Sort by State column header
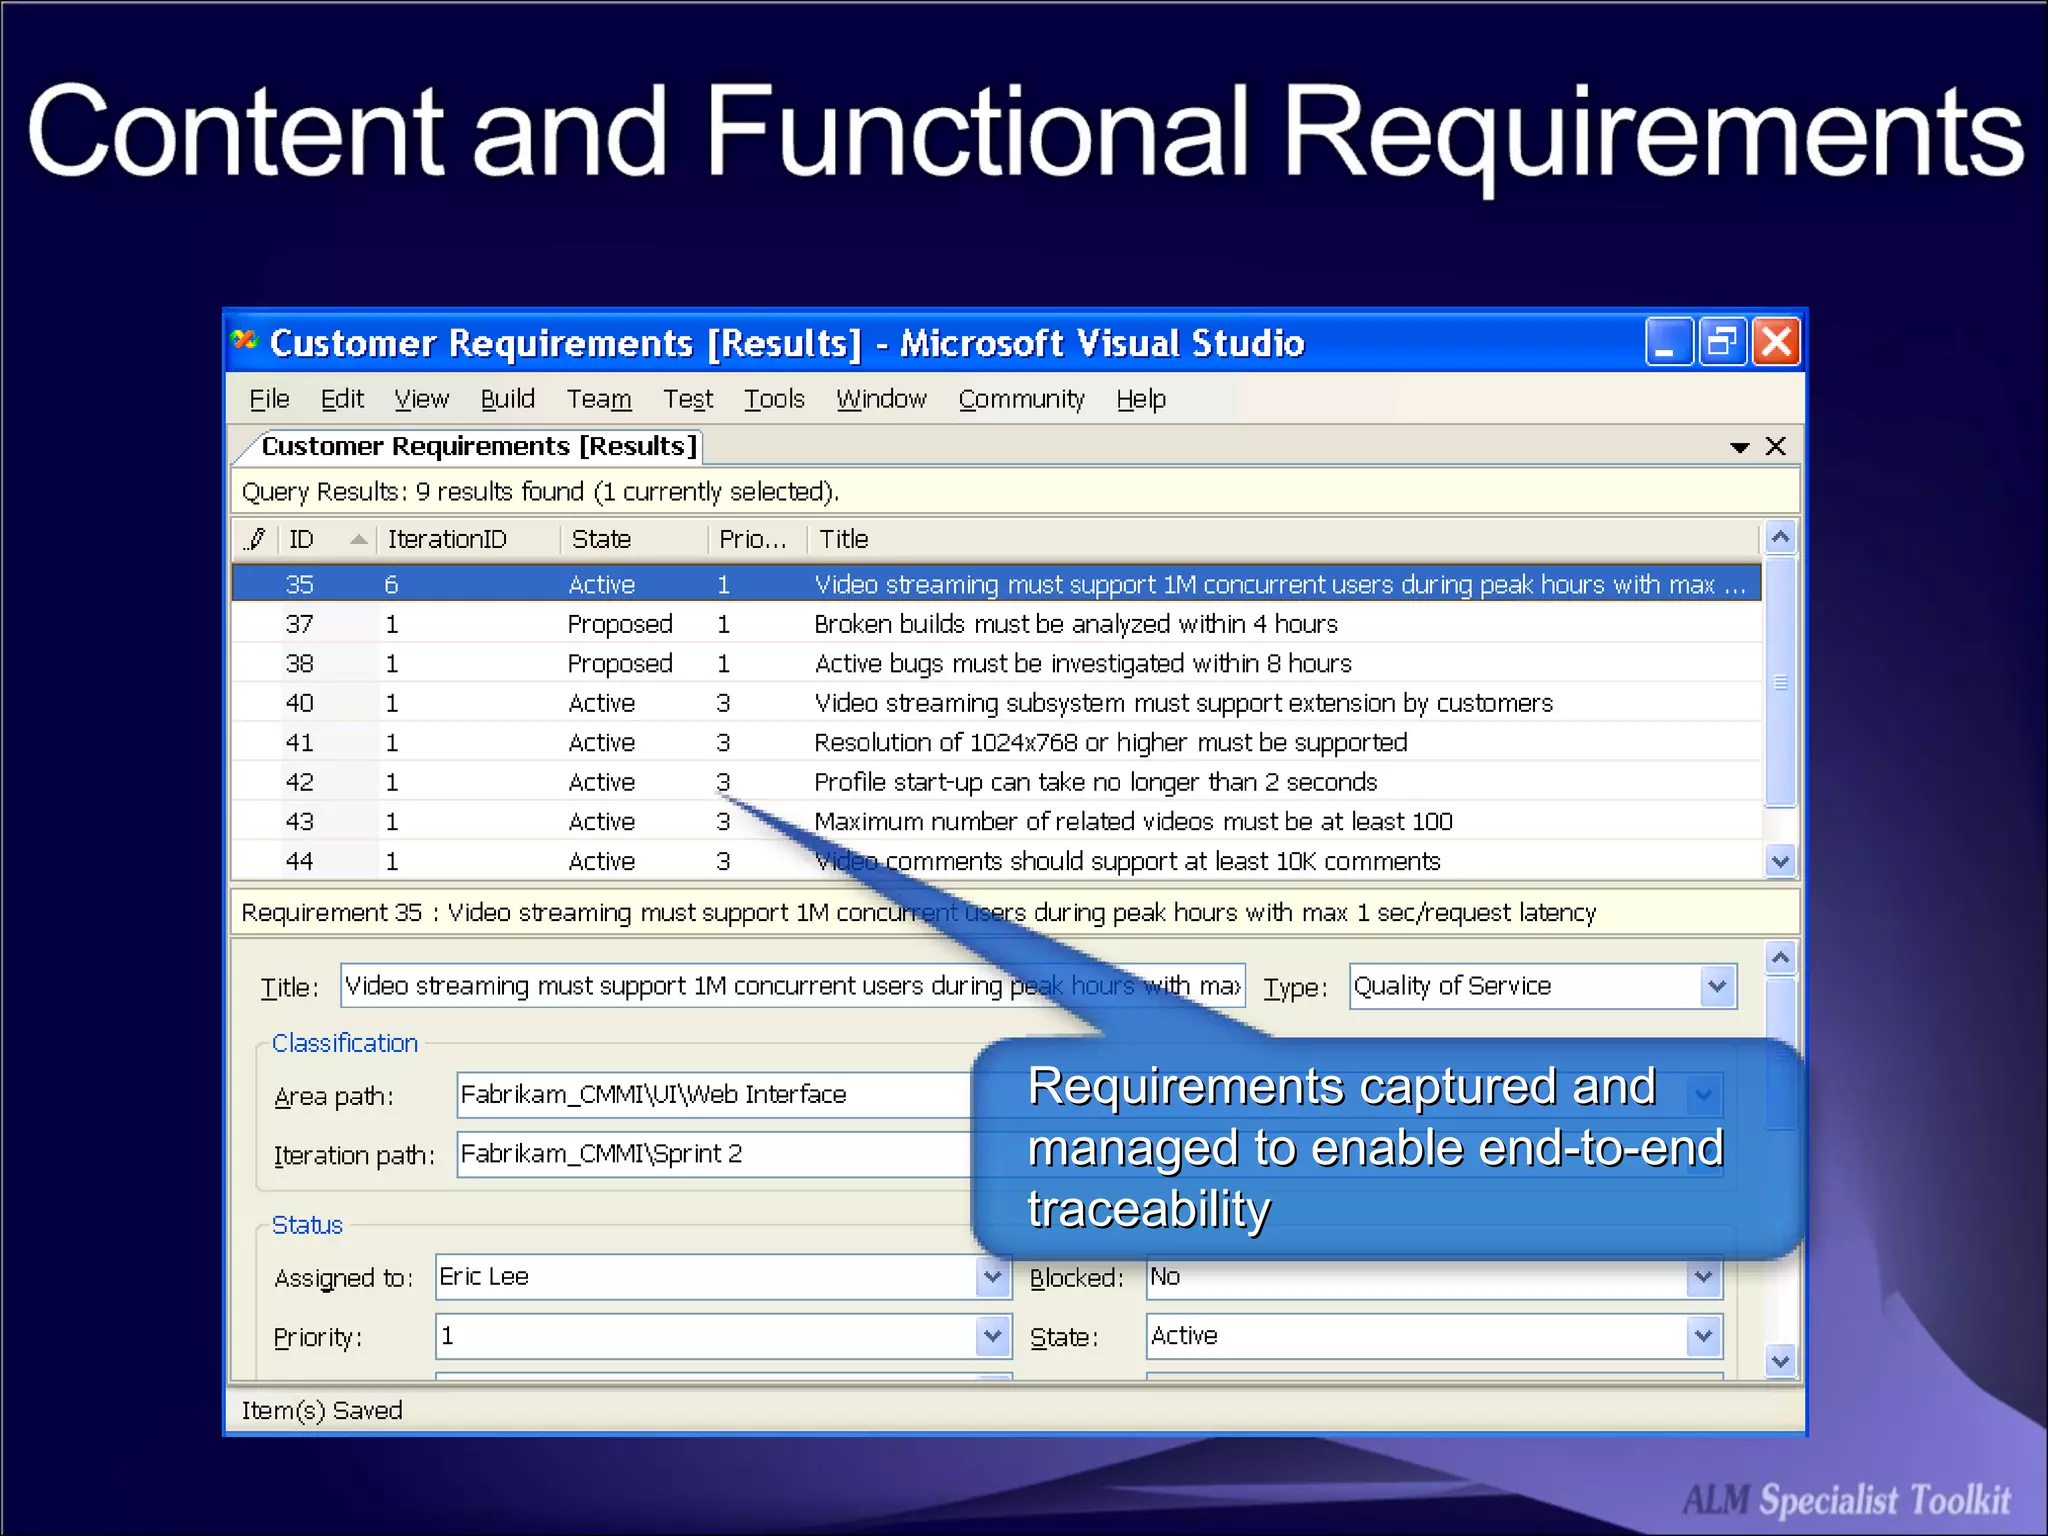This screenshot has height=1536, width=2048. [633, 539]
